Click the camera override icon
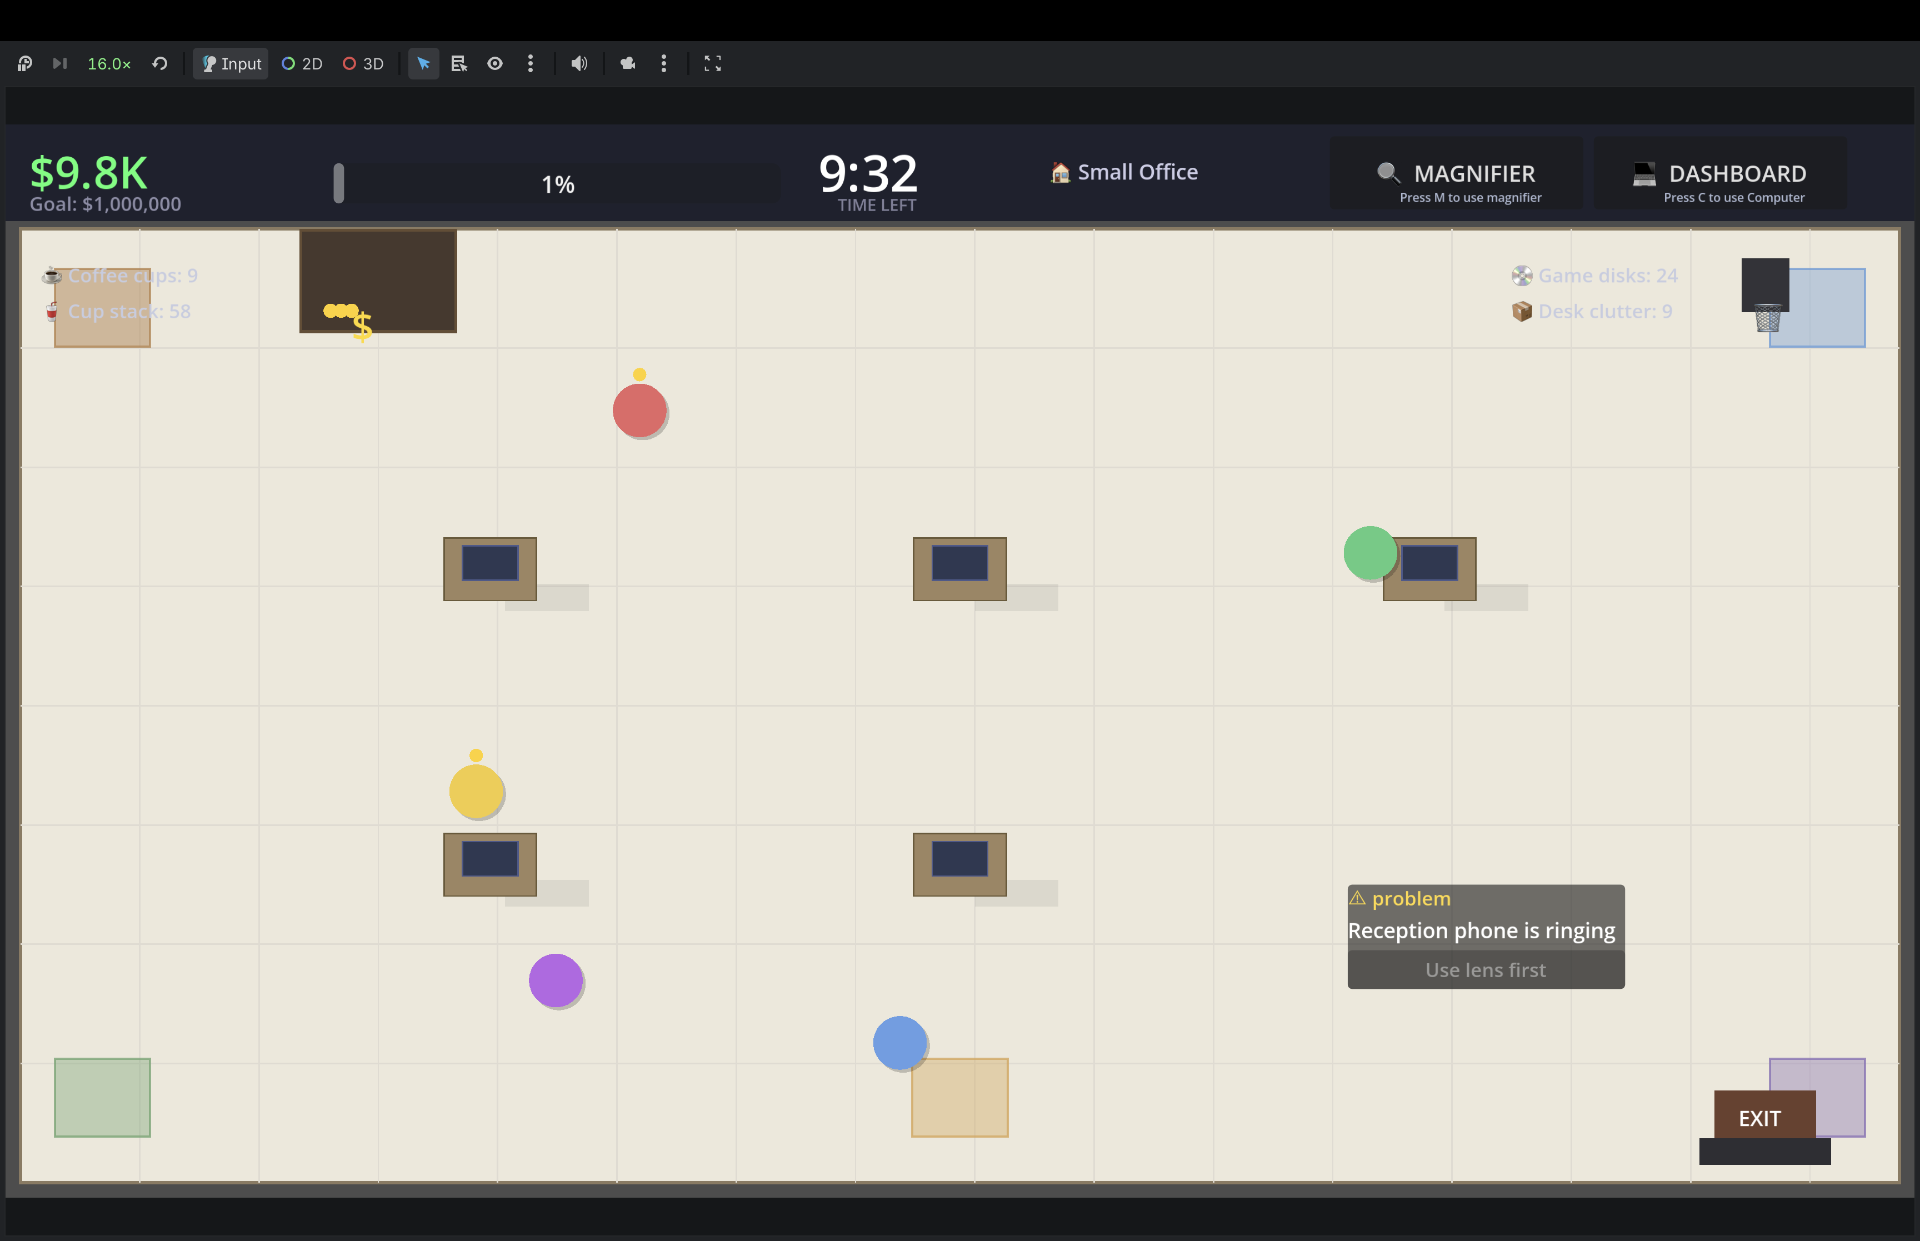The width and height of the screenshot is (1920, 1241). click(628, 64)
